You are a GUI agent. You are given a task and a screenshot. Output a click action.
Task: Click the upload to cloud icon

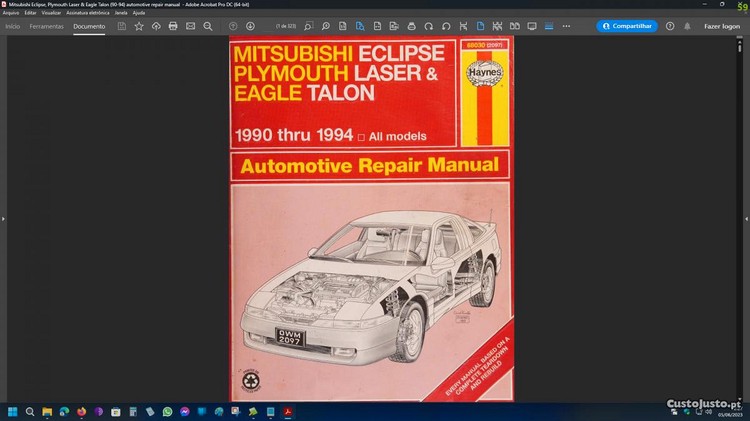(x=156, y=26)
